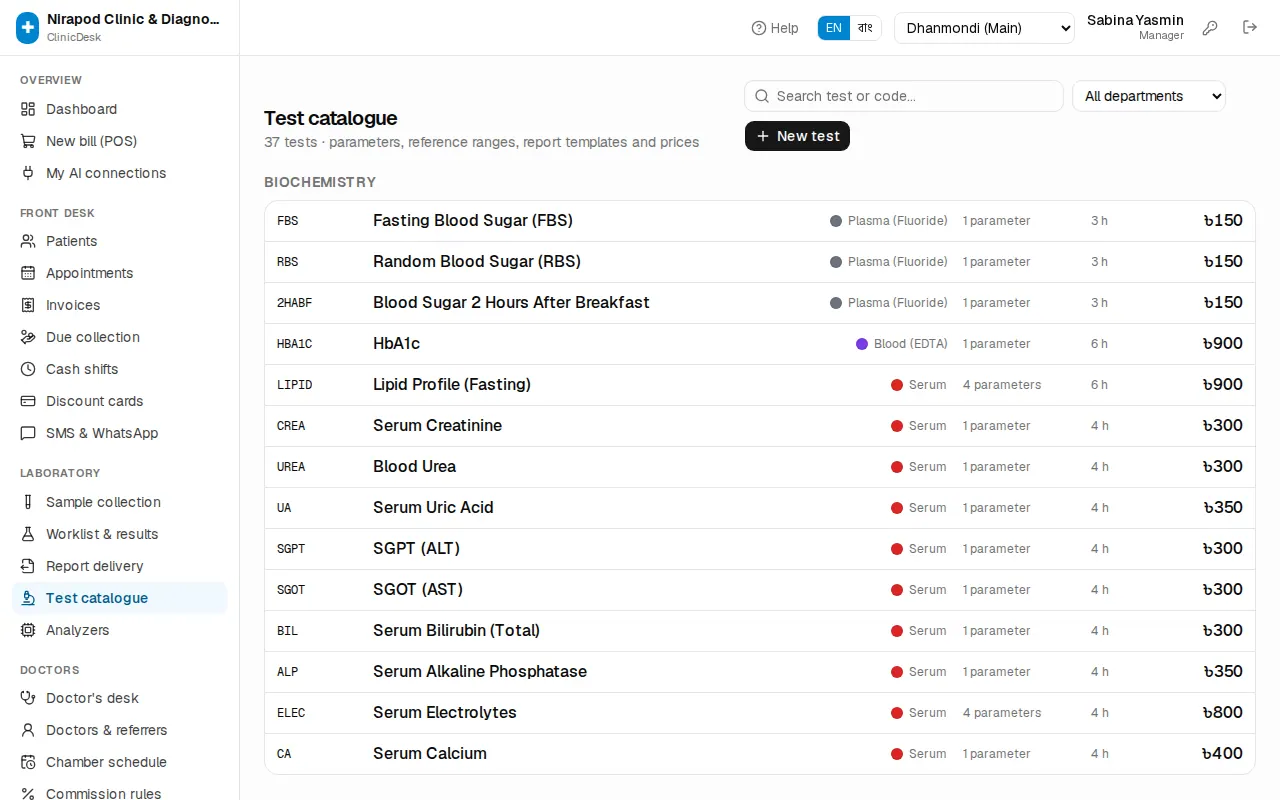The height and width of the screenshot is (800, 1280).
Task: Open Discount cards page
Action: click(120, 401)
